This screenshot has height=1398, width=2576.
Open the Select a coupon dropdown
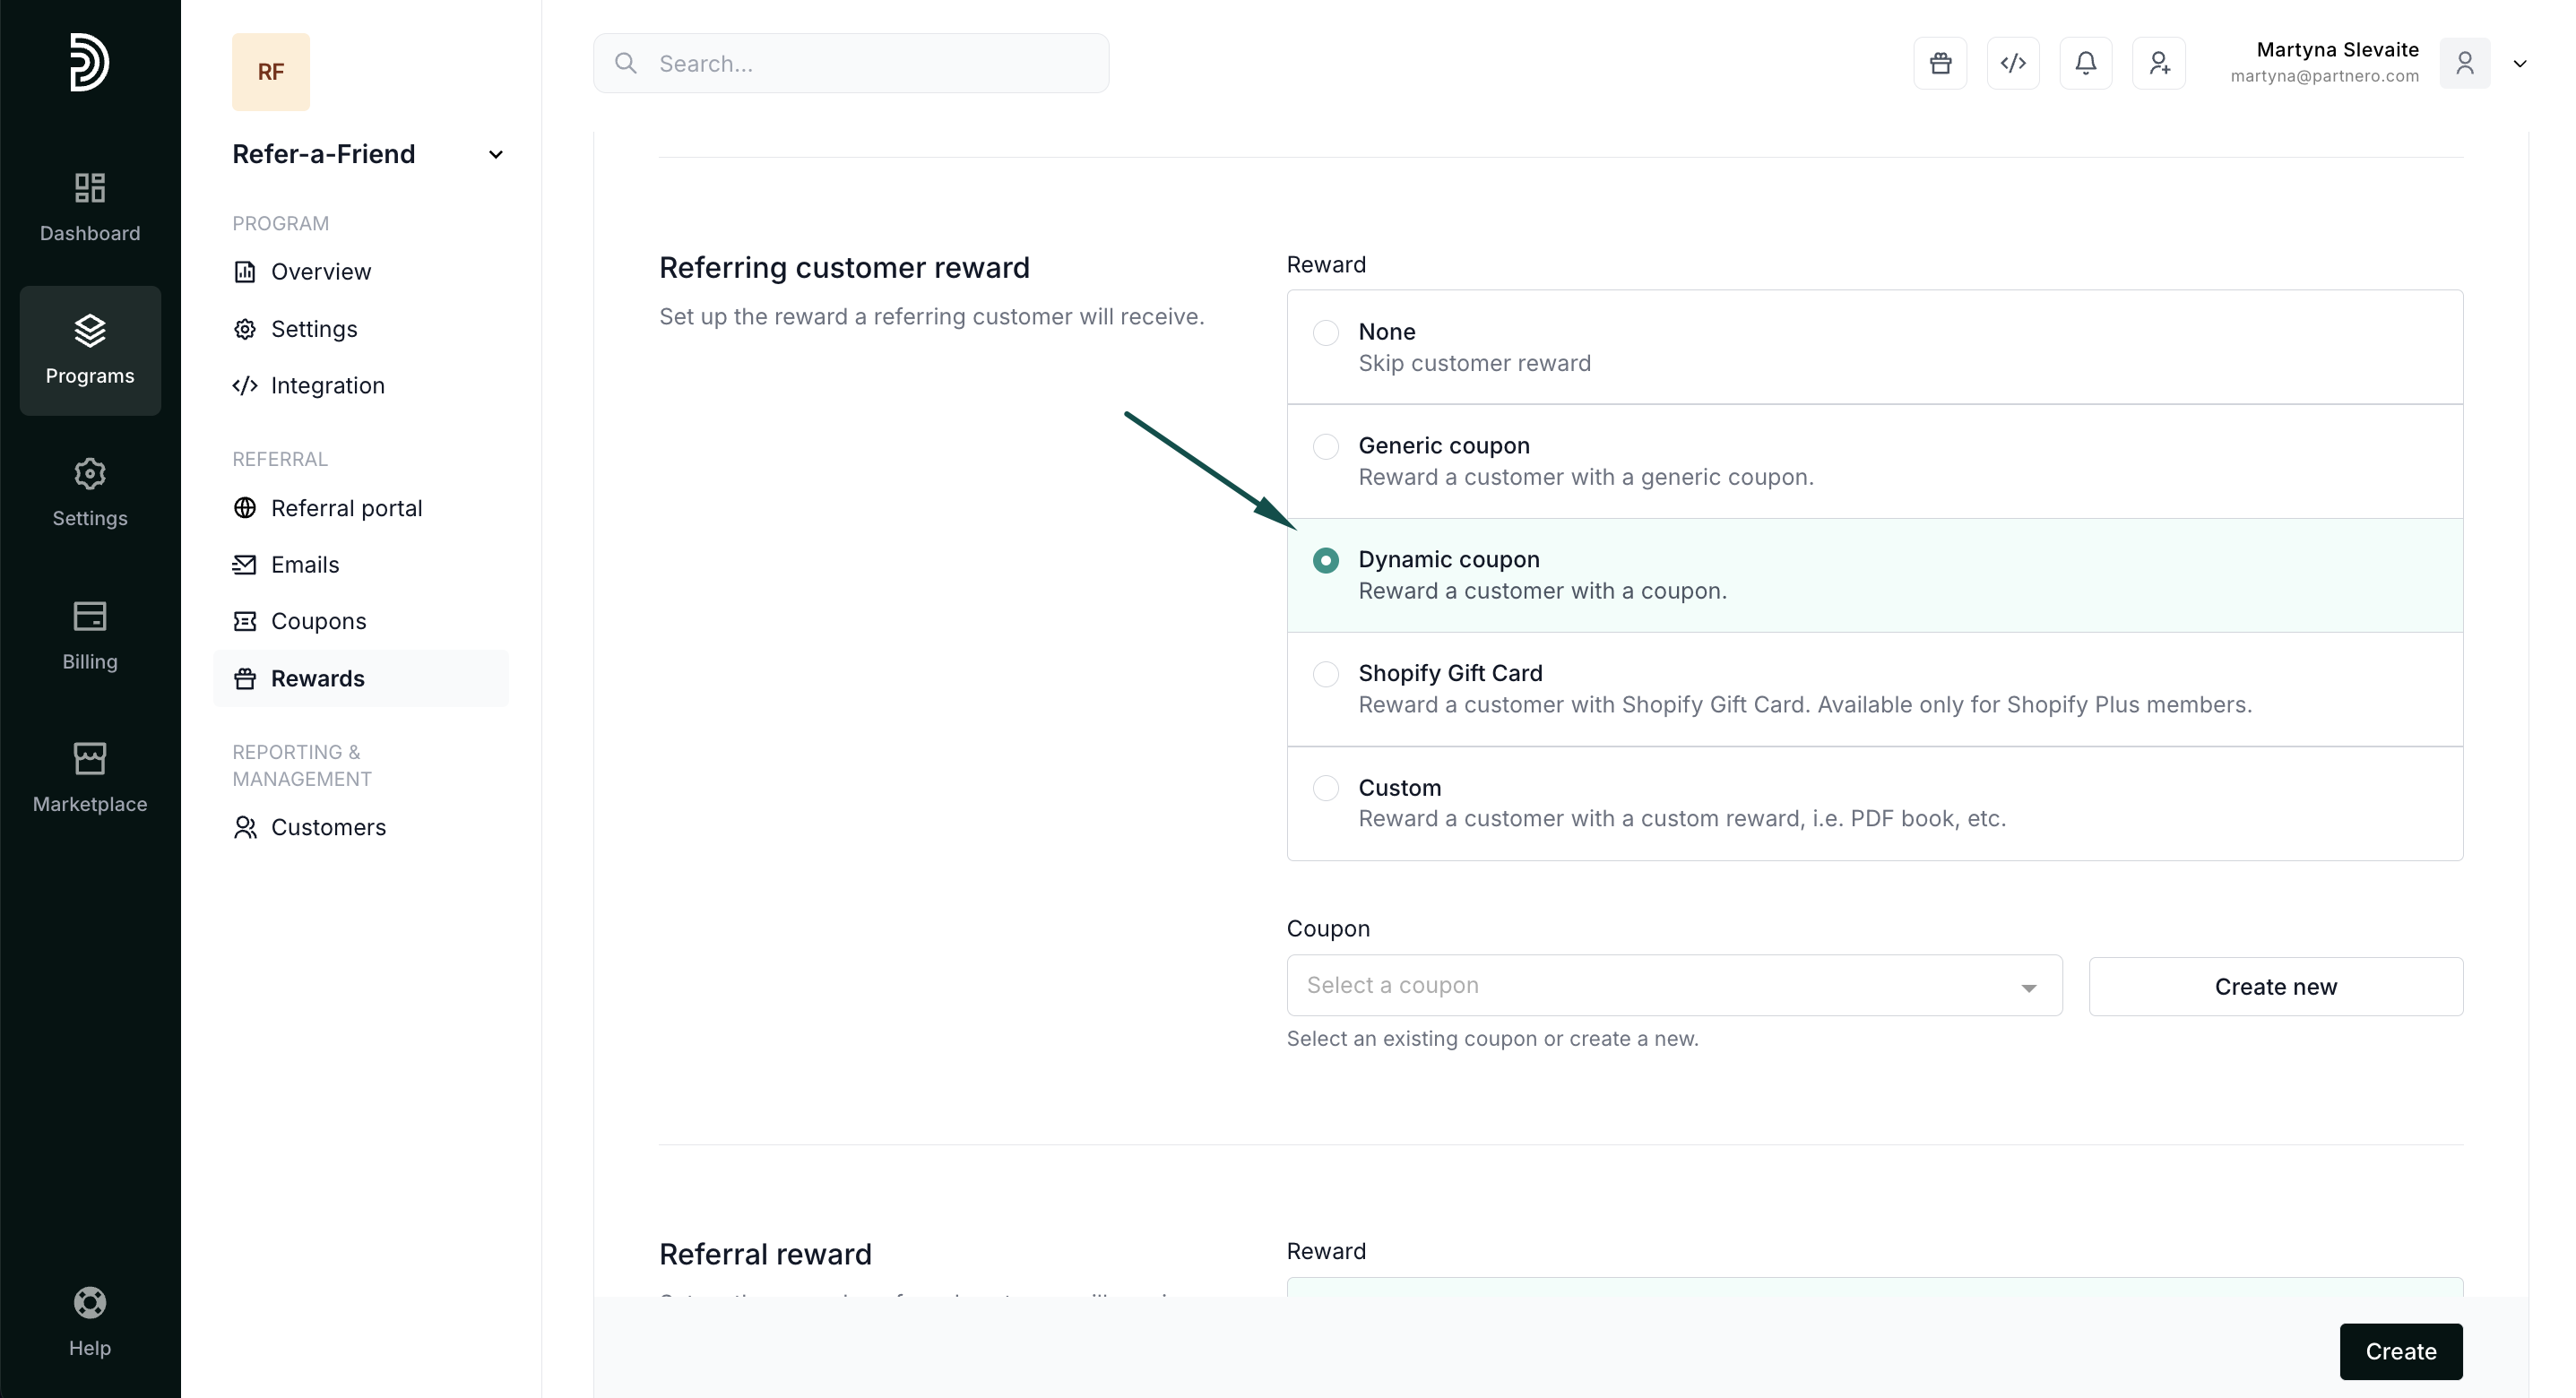[1673, 985]
